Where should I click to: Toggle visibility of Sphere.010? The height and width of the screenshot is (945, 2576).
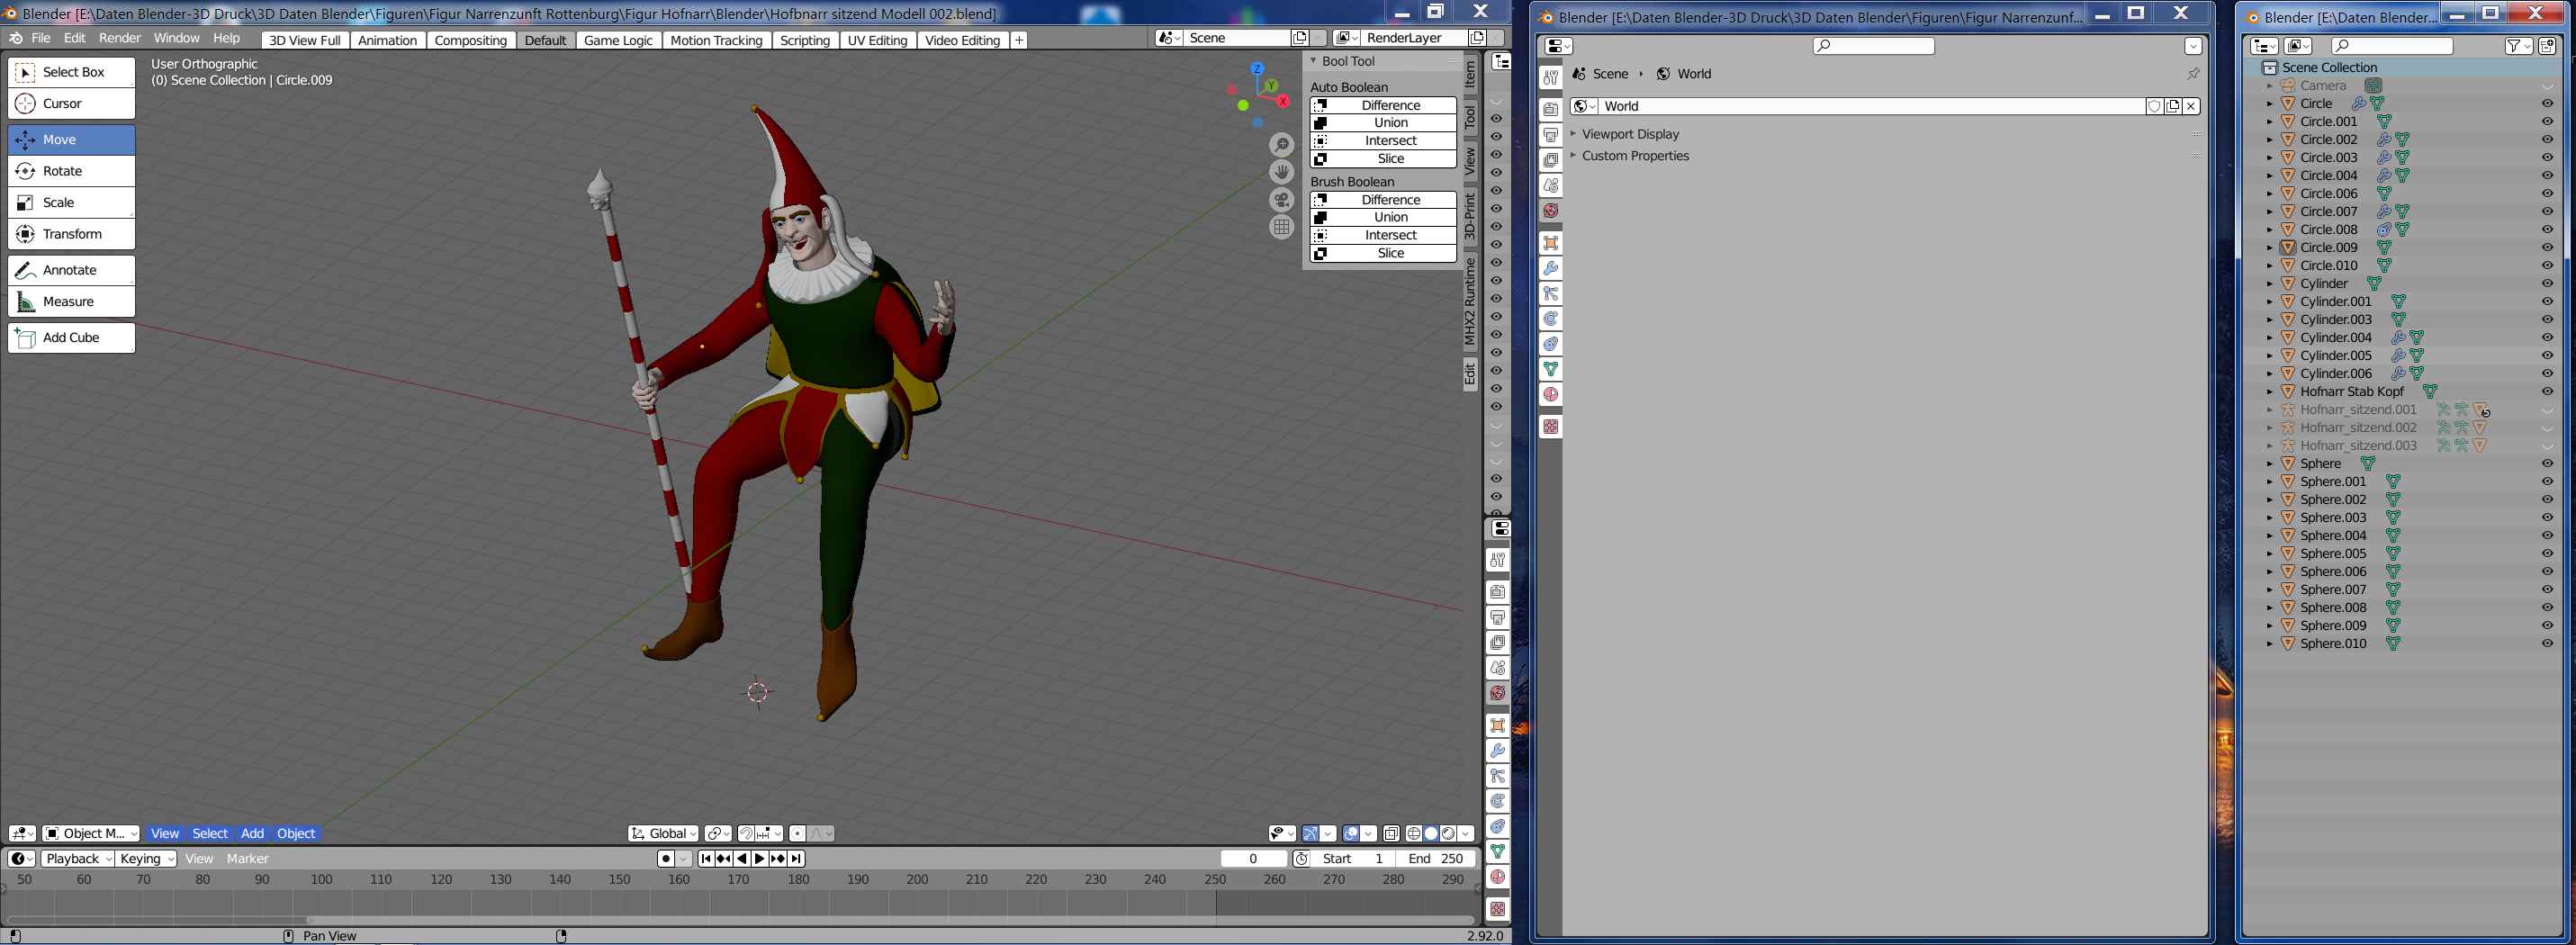2547,644
